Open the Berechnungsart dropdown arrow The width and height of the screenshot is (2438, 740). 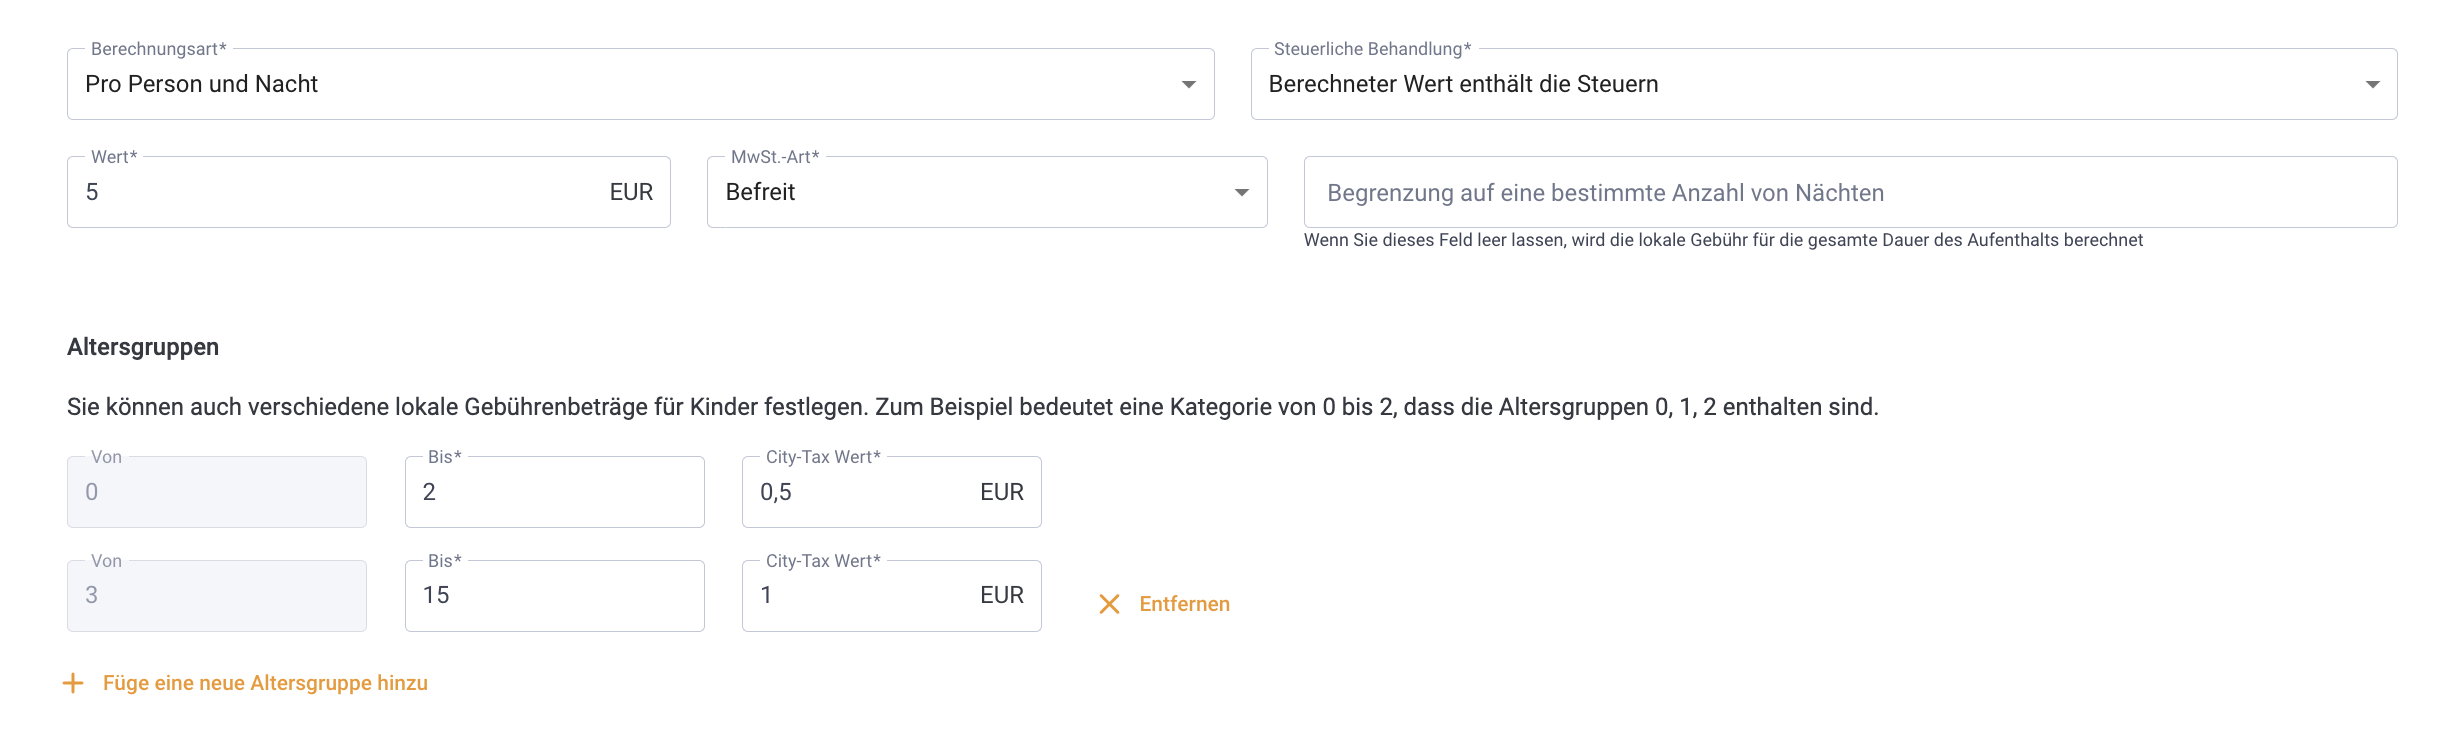click(1188, 85)
